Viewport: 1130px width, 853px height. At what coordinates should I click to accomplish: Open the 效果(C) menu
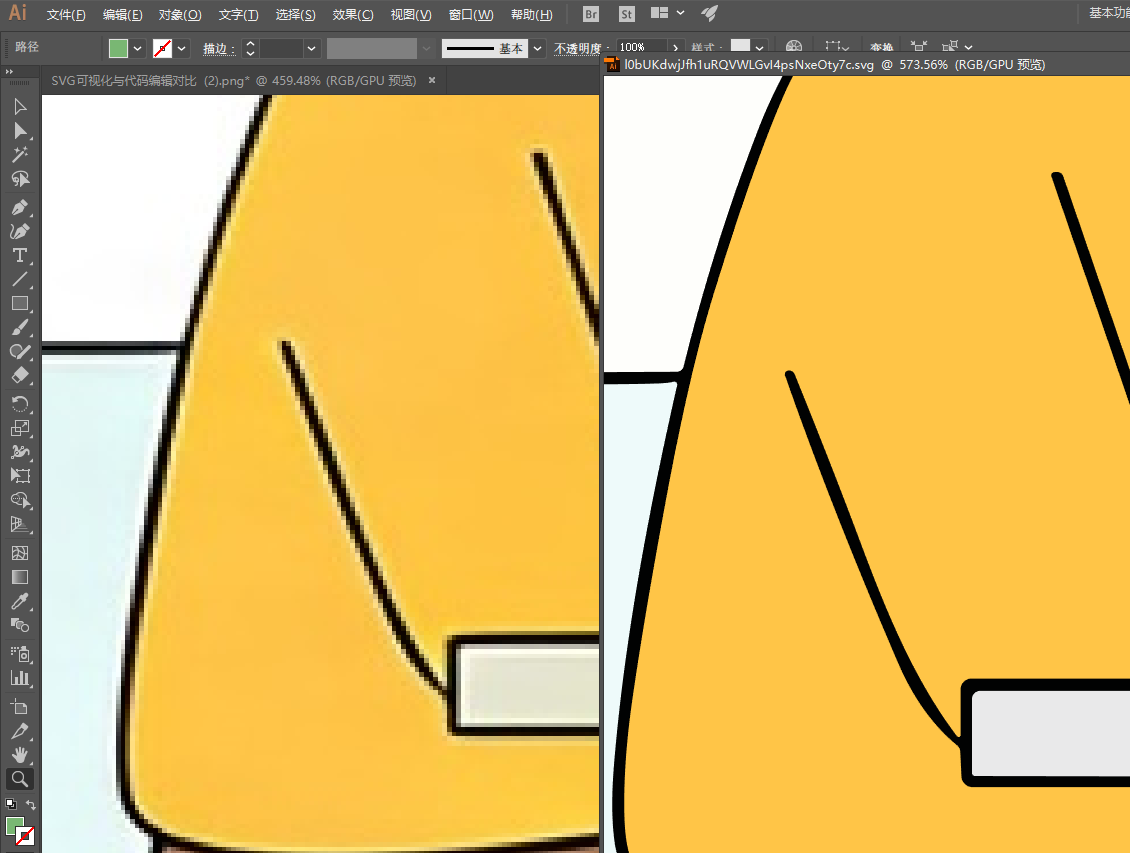pyautogui.click(x=353, y=14)
